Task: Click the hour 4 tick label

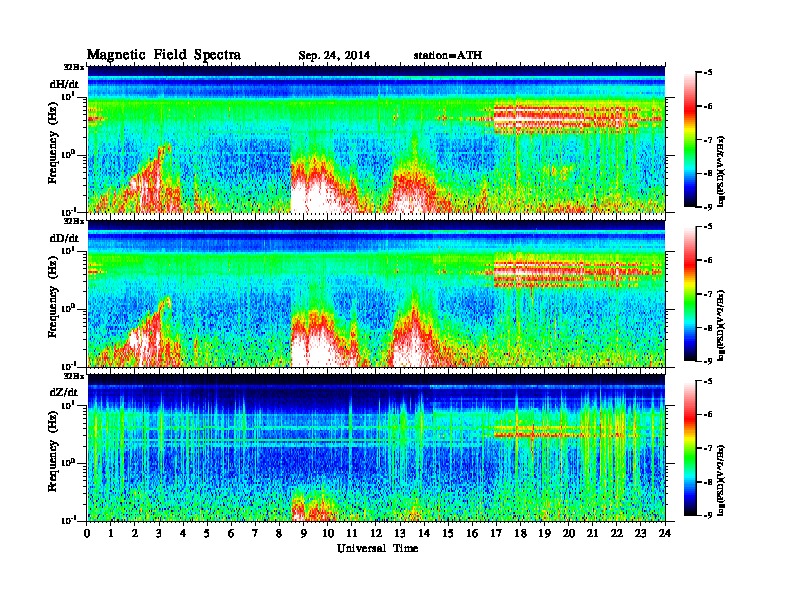Action: tap(183, 533)
